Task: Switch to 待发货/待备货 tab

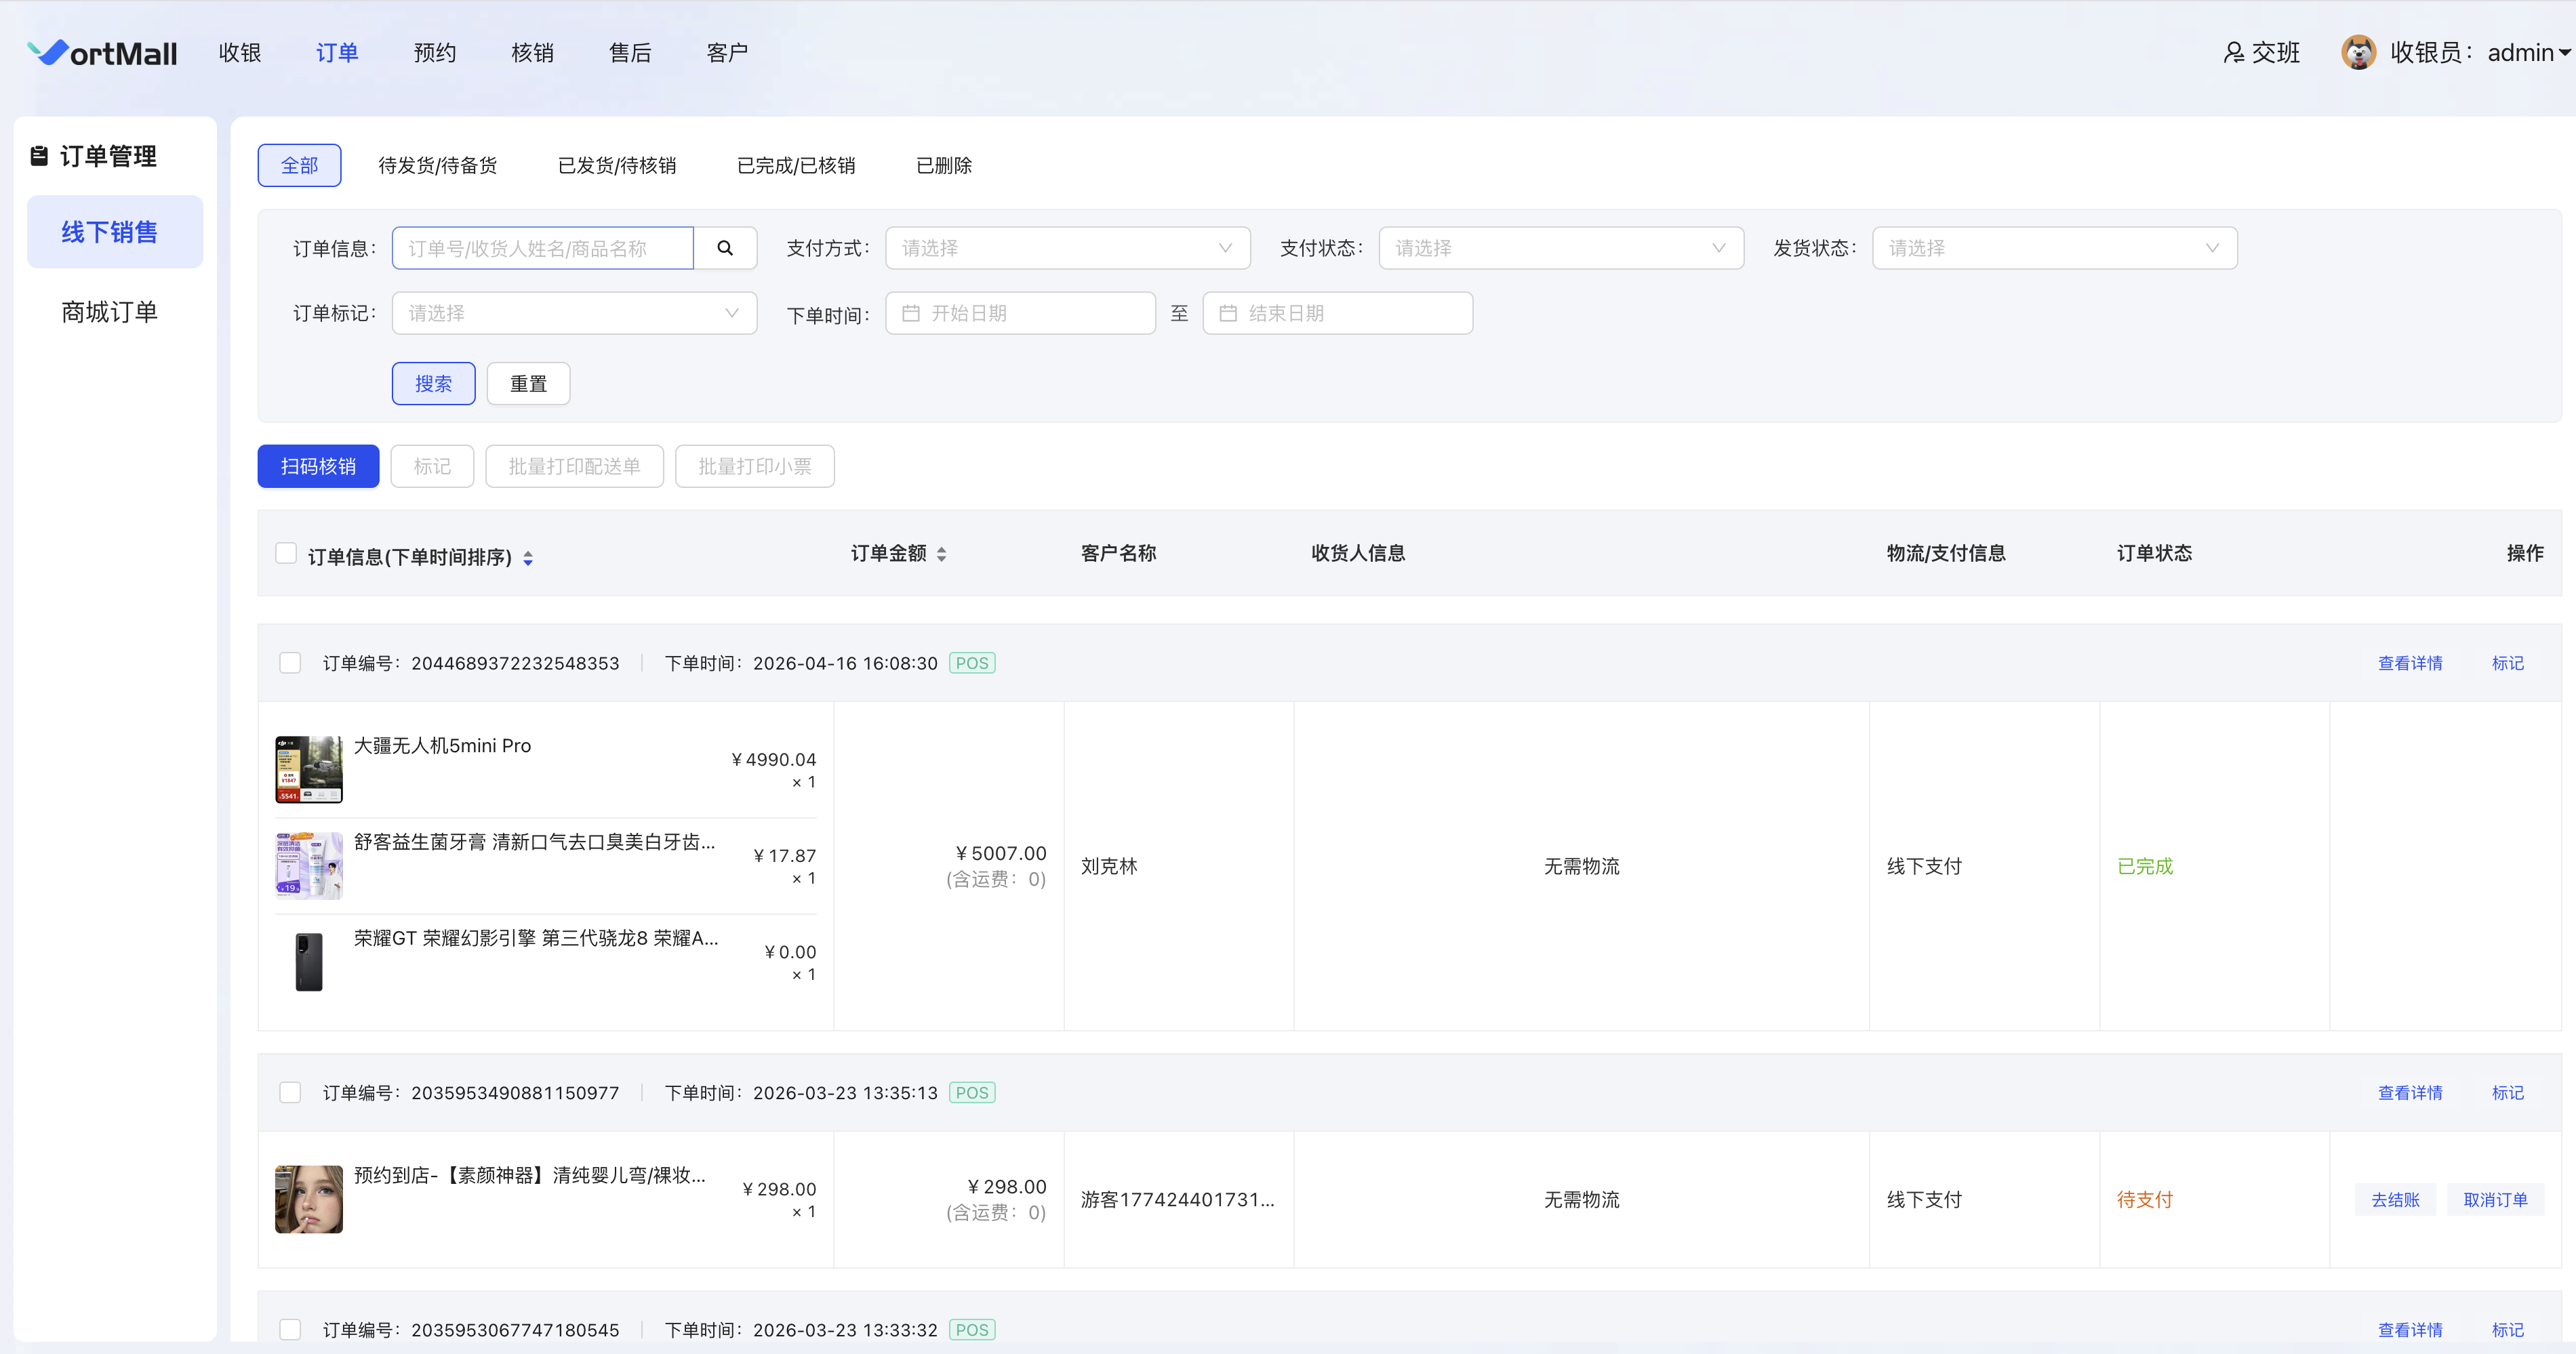Action: point(437,165)
